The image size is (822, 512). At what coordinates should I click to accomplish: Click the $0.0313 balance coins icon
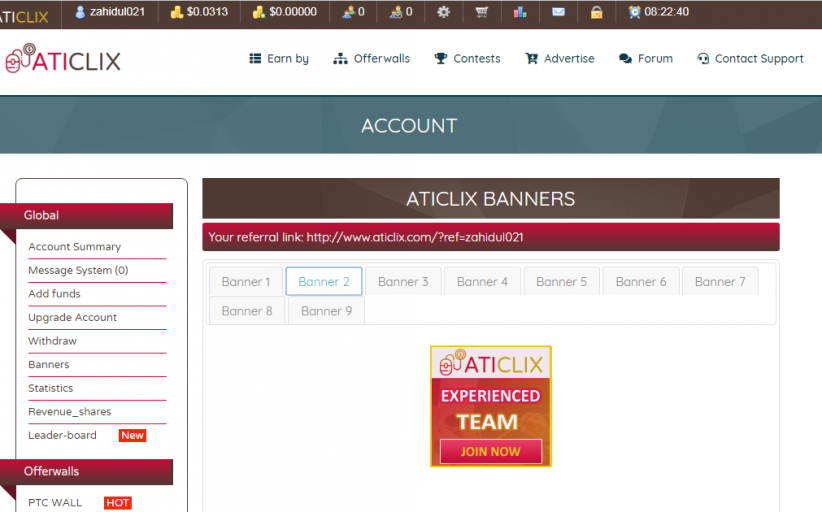coord(177,12)
